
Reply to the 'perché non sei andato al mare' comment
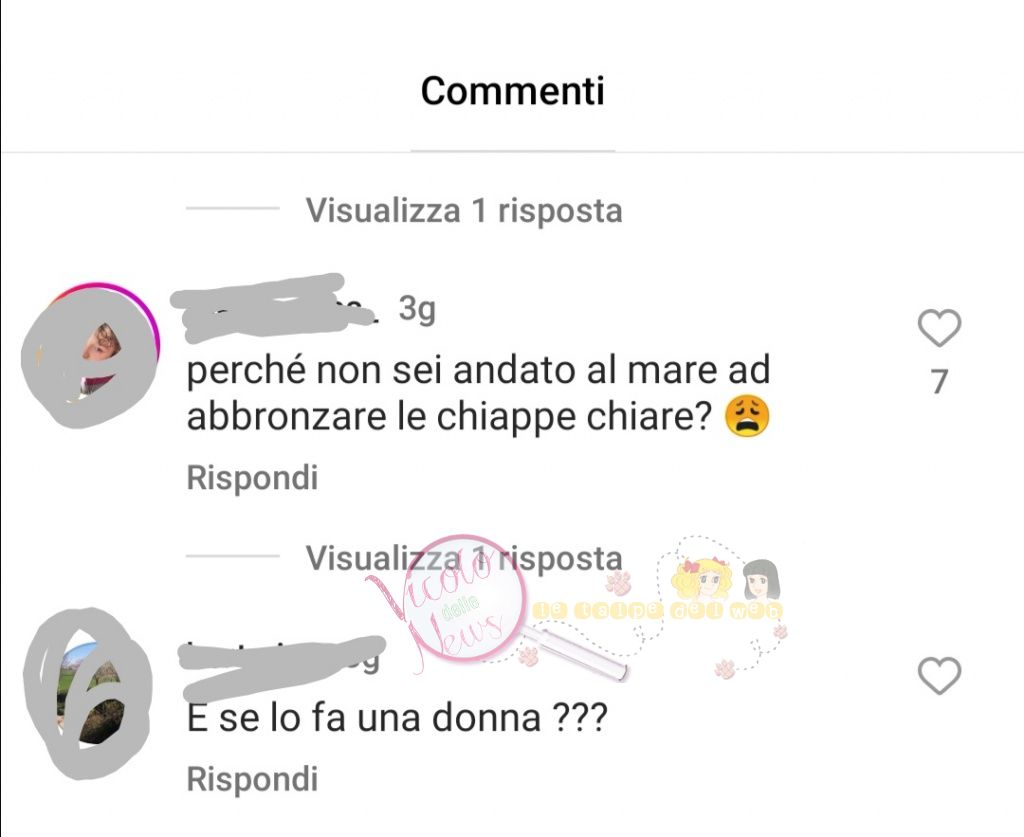pos(252,477)
